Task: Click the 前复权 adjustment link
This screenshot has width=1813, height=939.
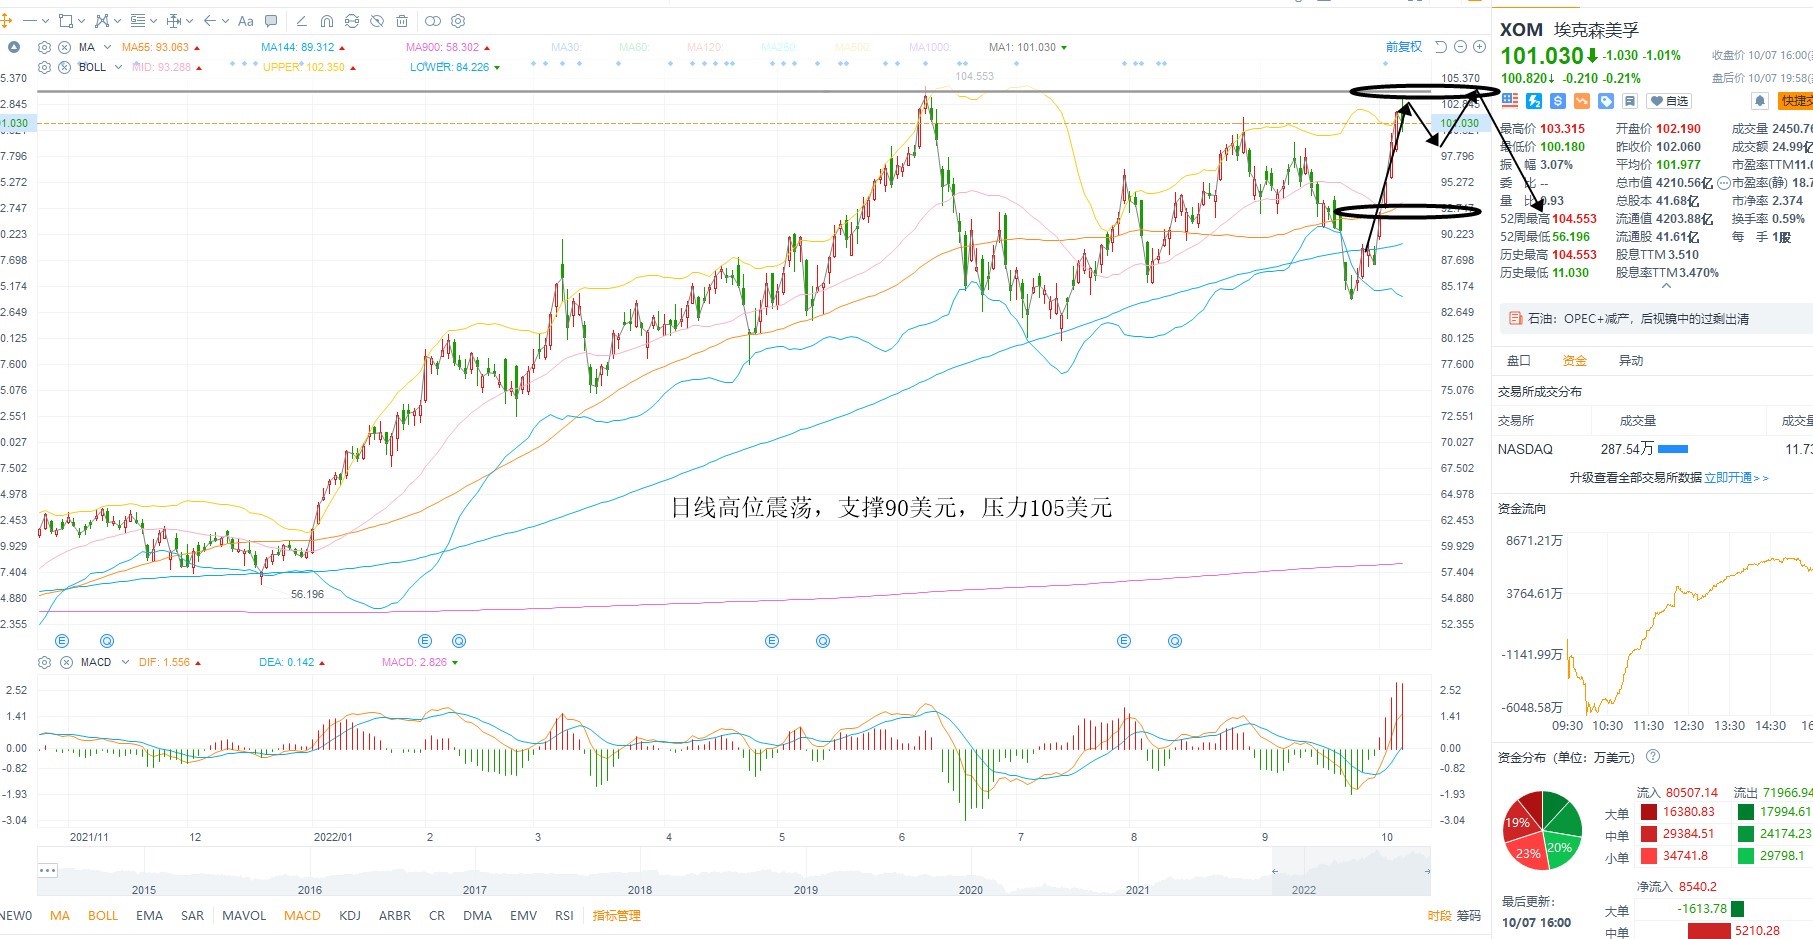Action: (1403, 47)
